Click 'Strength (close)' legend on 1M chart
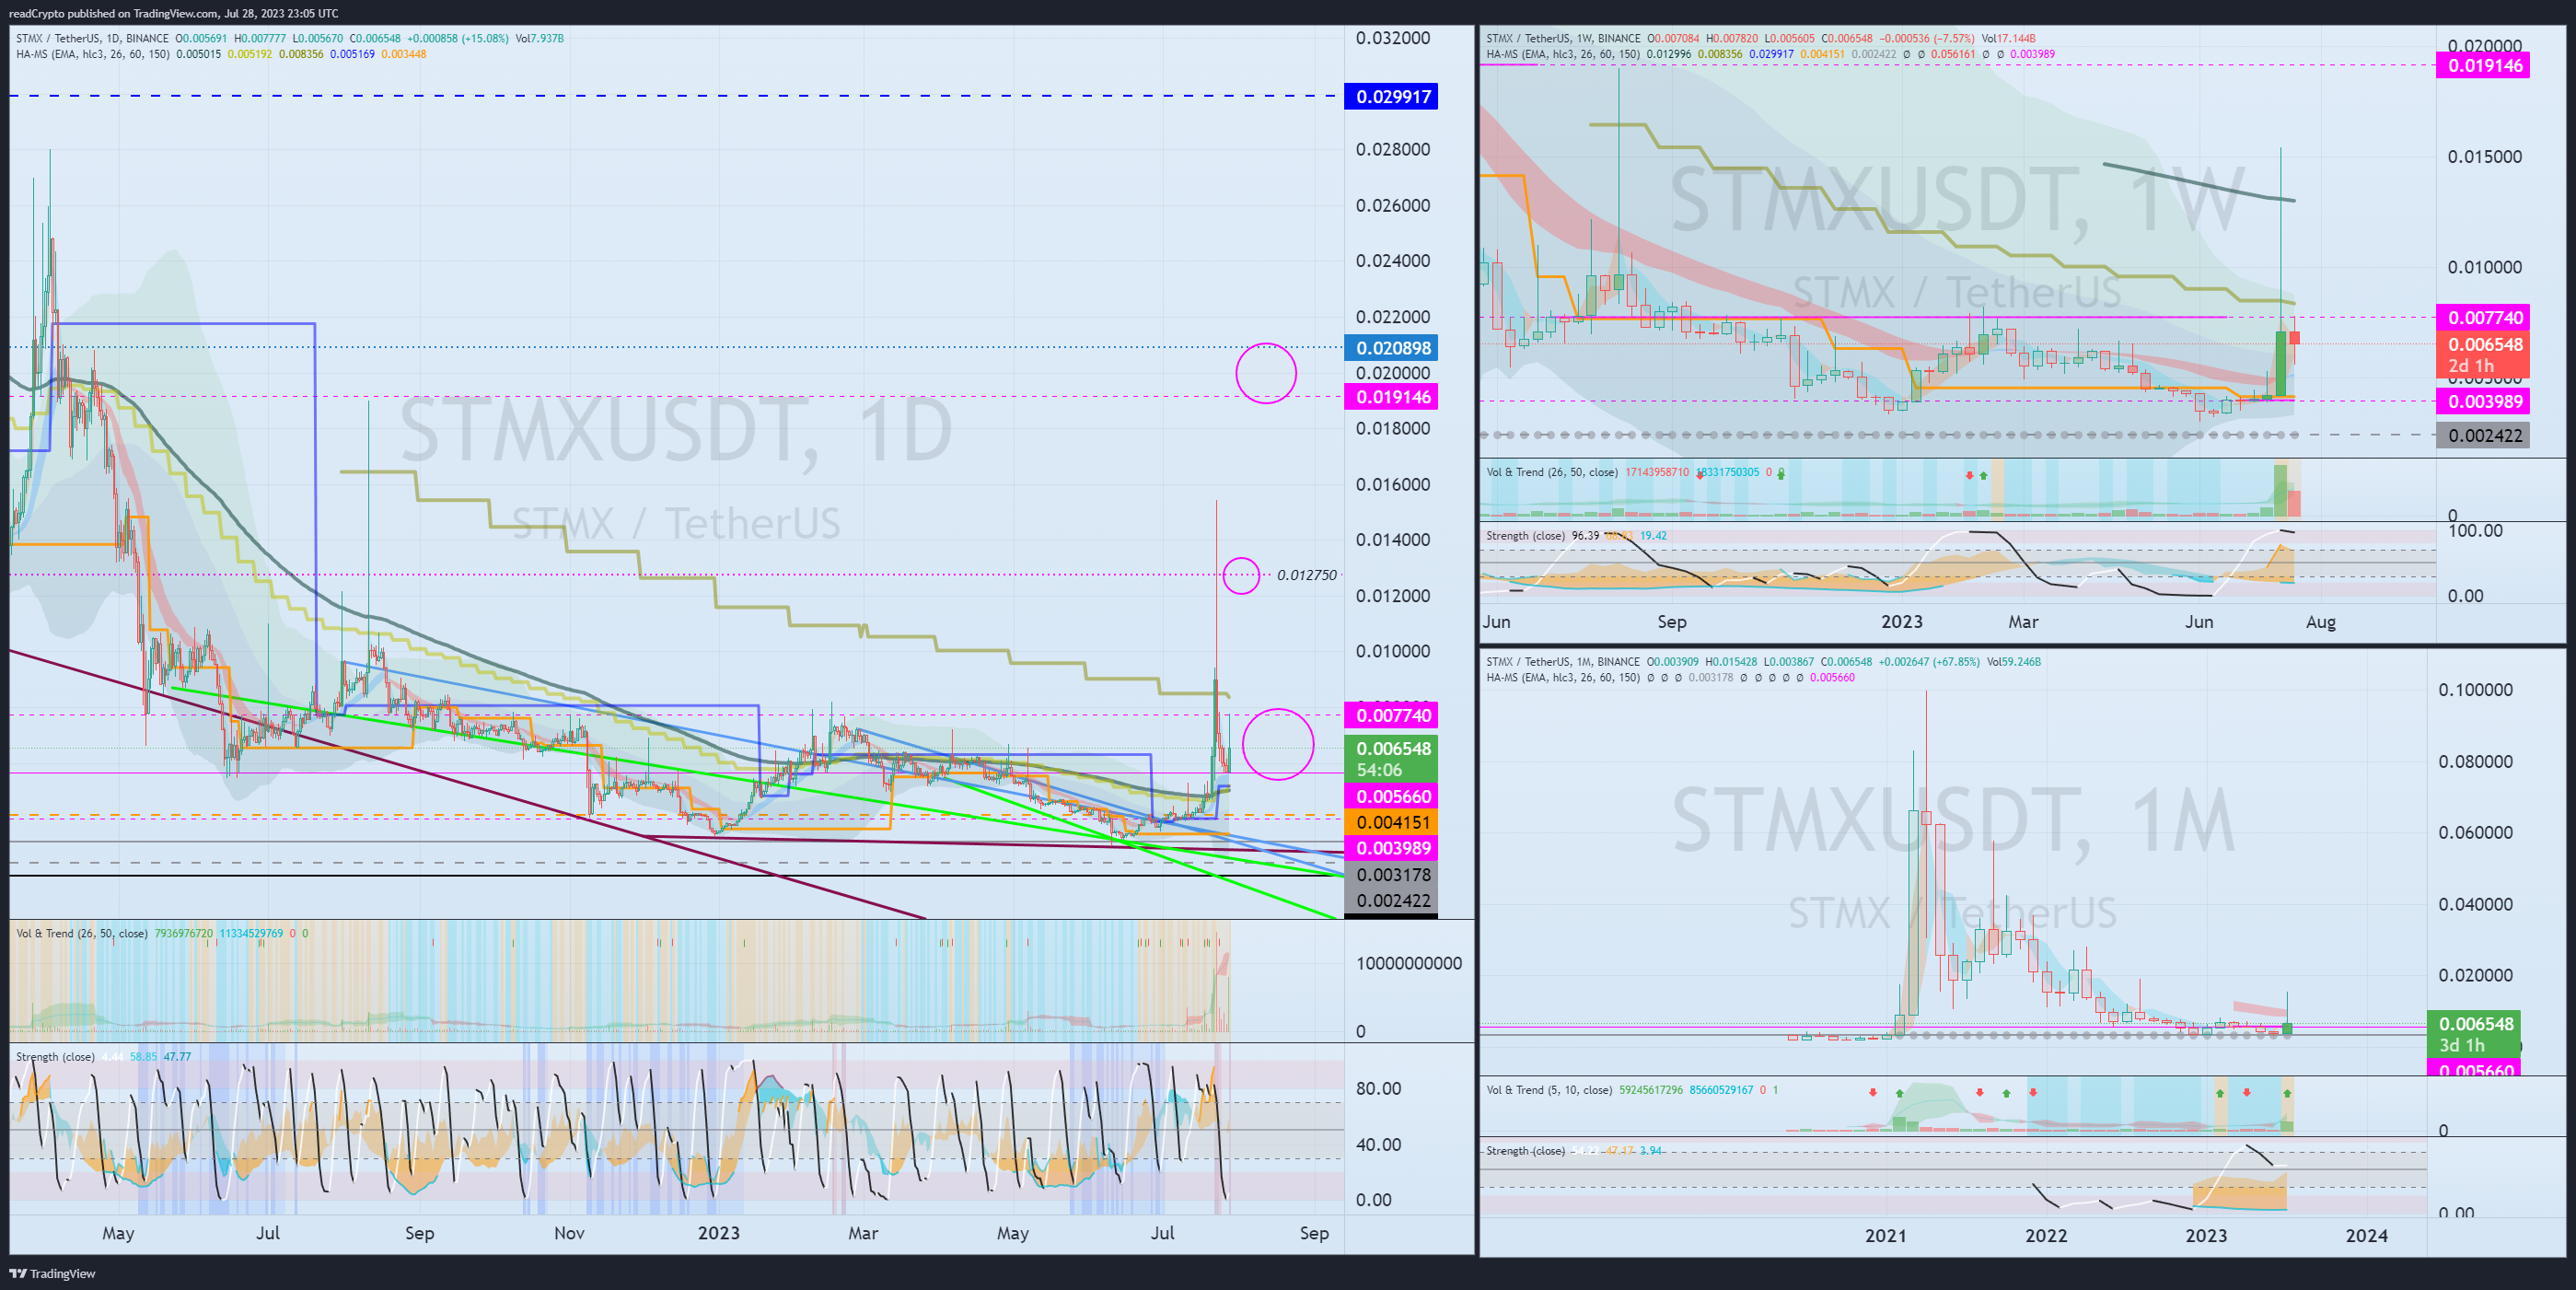Viewport: 2576px width, 1290px height. (1525, 1151)
